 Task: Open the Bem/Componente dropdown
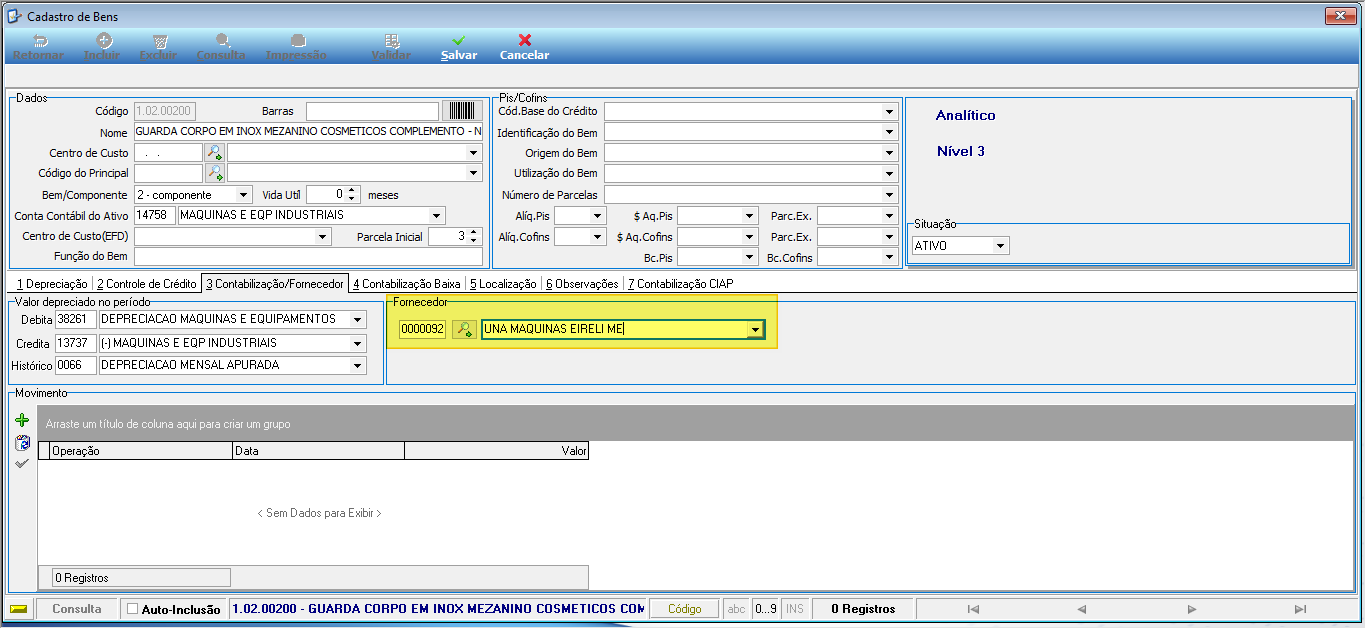click(x=244, y=195)
